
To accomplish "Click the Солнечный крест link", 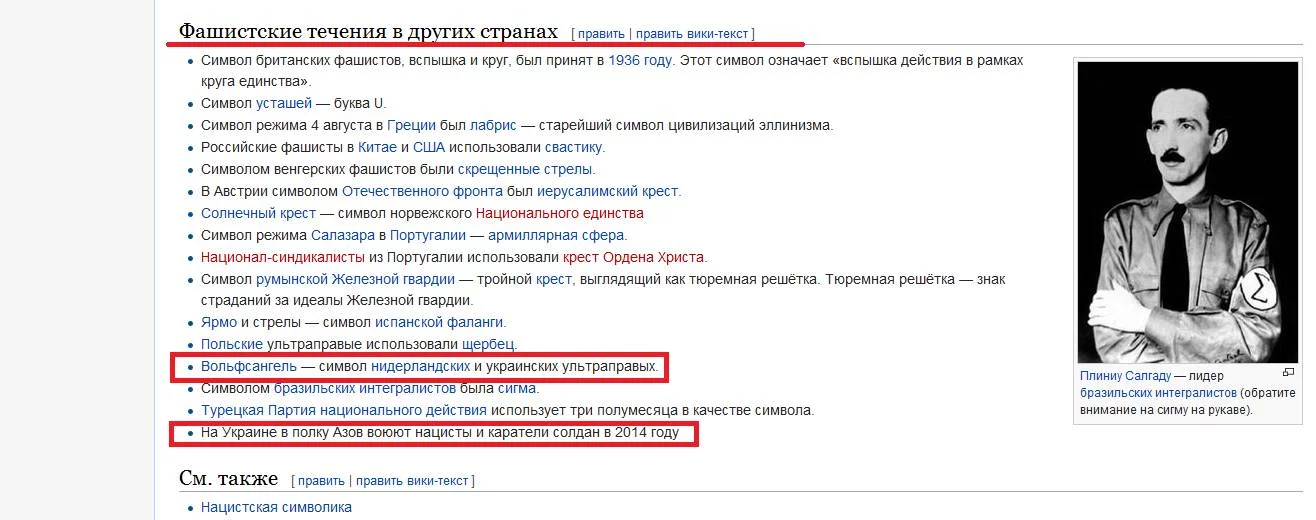I will (258, 213).
